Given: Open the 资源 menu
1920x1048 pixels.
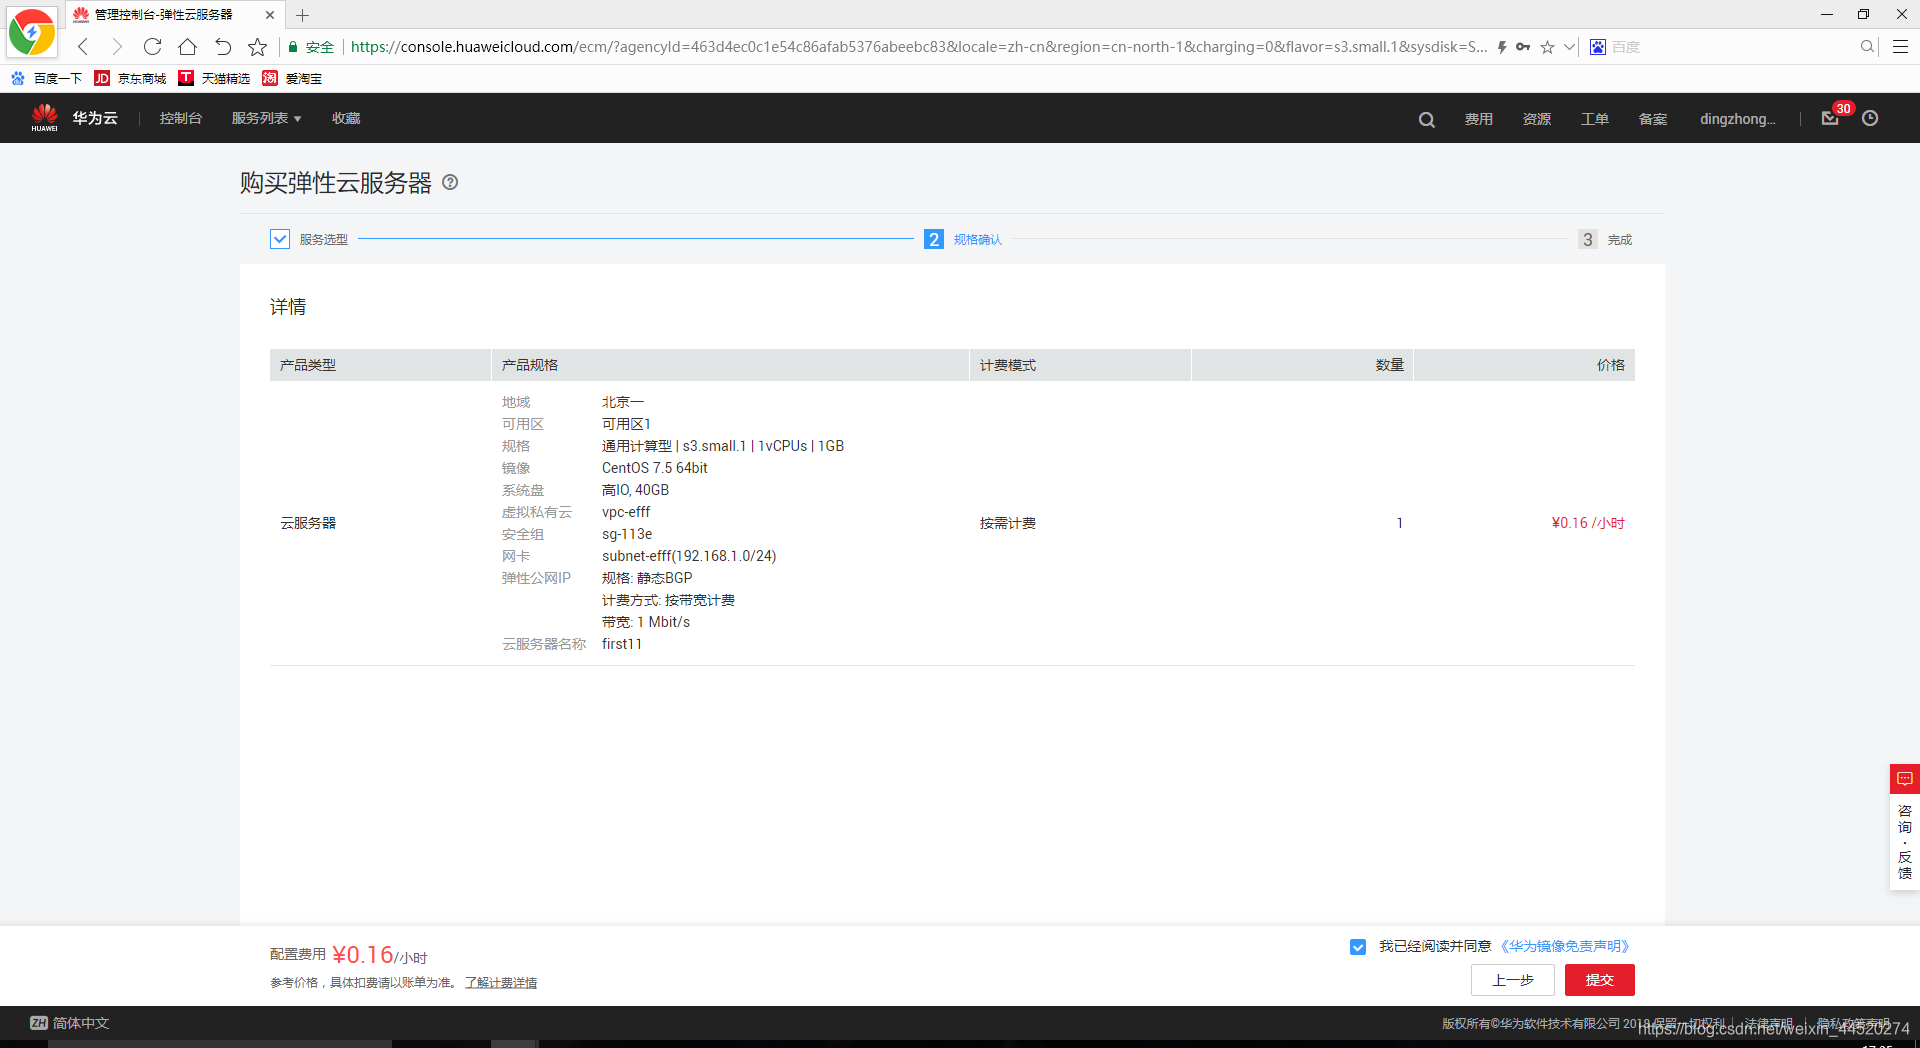Looking at the screenshot, I should pos(1537,119).
